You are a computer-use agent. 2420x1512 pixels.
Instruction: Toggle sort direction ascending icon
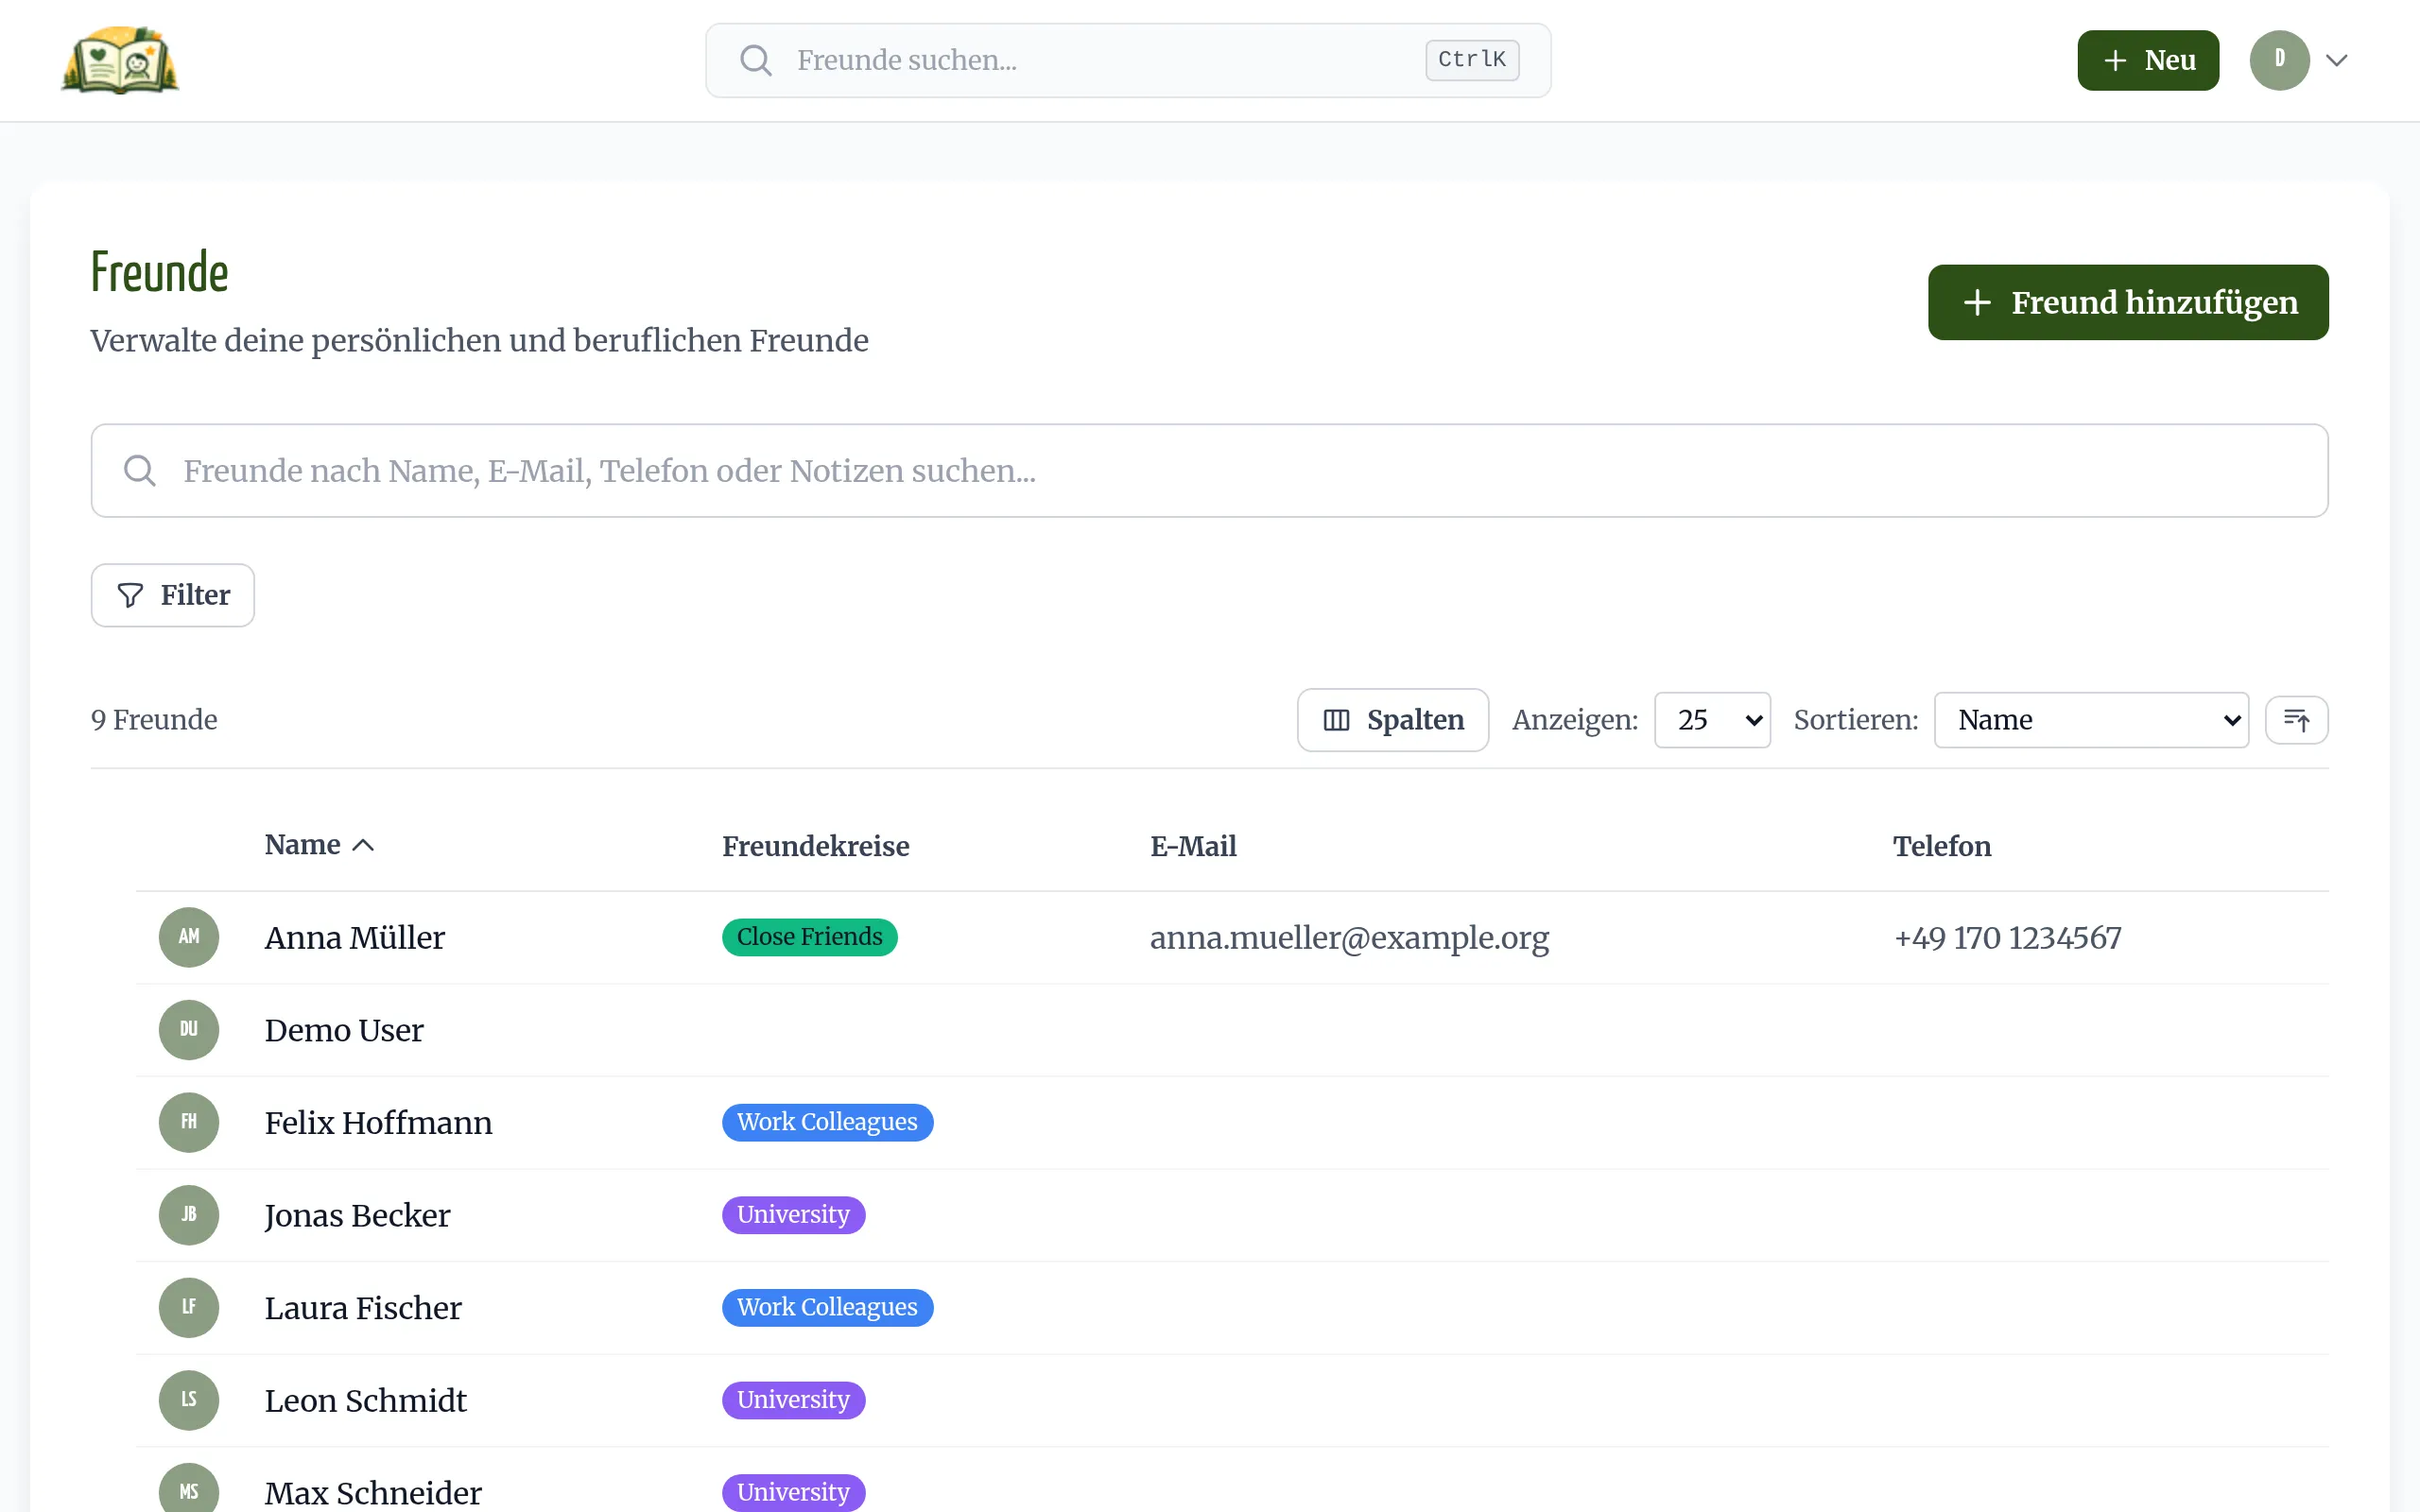click(2296, 720)
